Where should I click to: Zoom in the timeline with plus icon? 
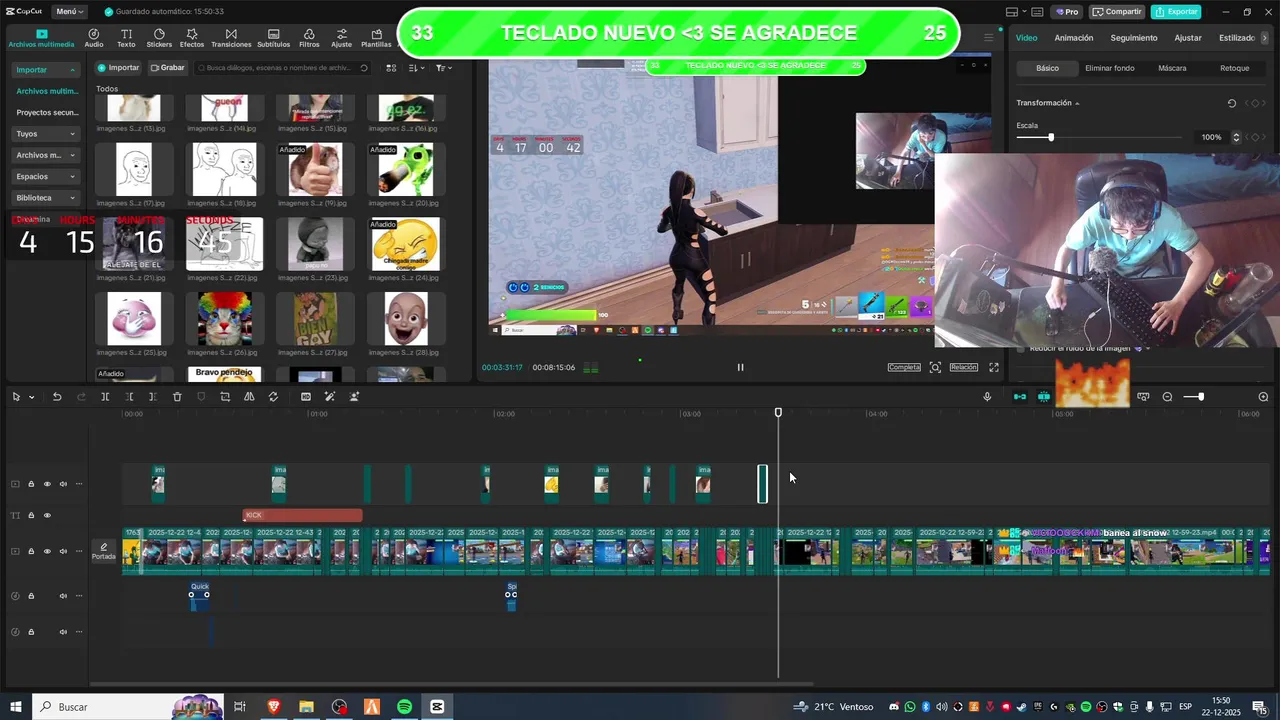pos(1263,397)
